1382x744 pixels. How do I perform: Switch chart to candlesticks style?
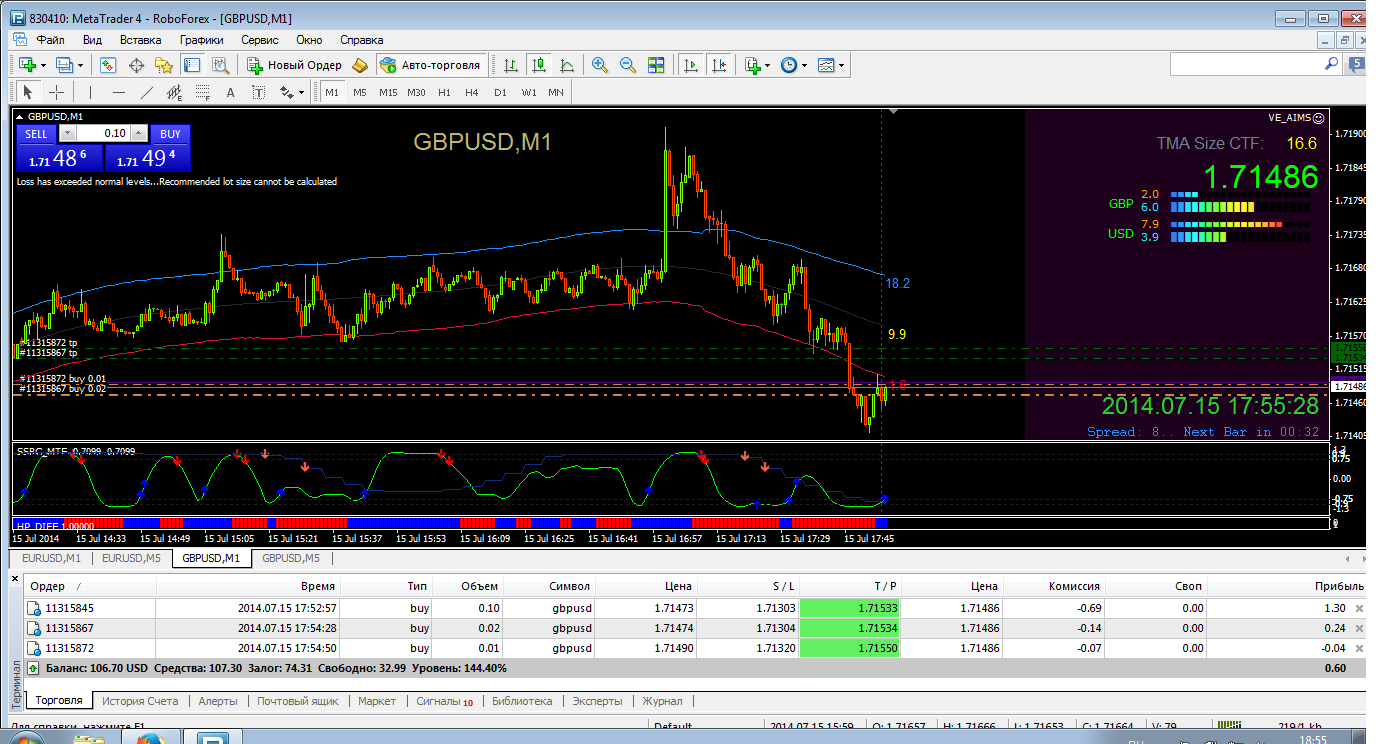coord(539,65)
